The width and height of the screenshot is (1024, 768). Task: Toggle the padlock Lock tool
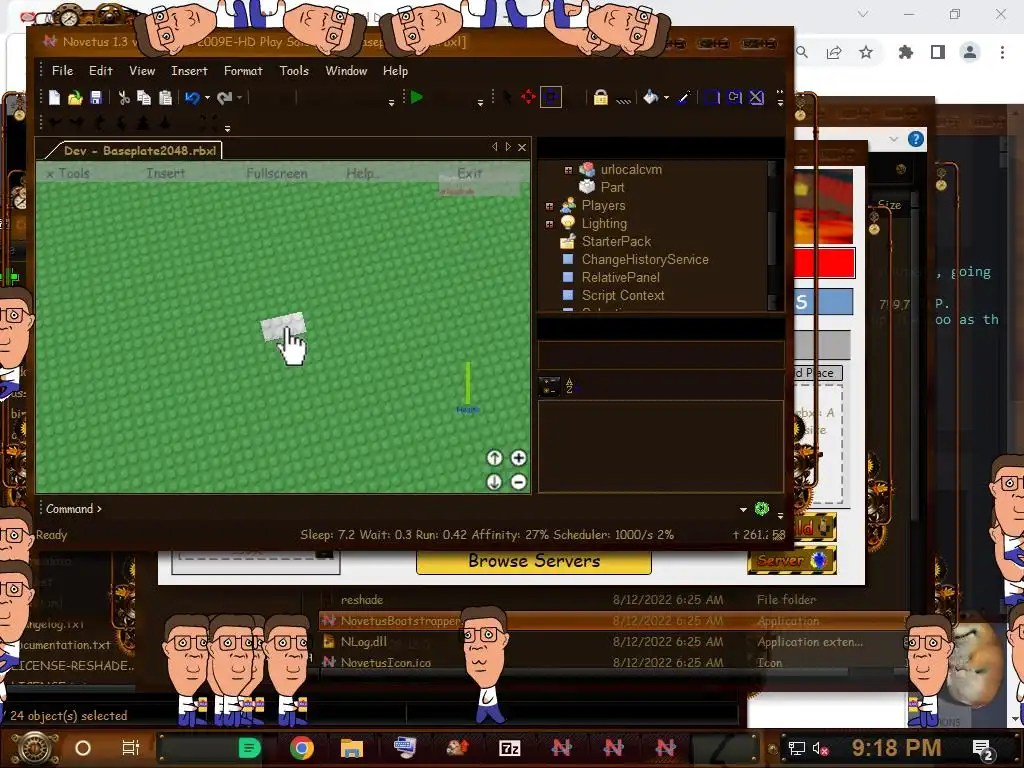(x=600, y=98)
